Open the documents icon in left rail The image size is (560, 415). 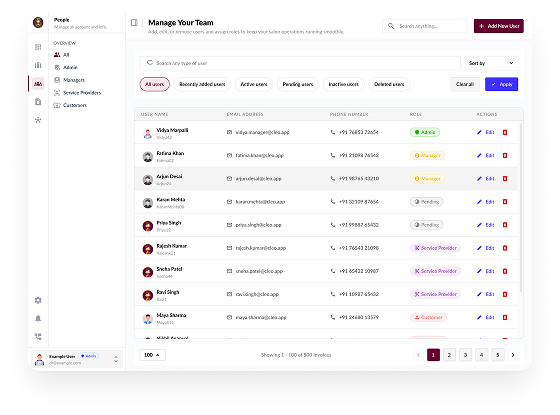38,102
